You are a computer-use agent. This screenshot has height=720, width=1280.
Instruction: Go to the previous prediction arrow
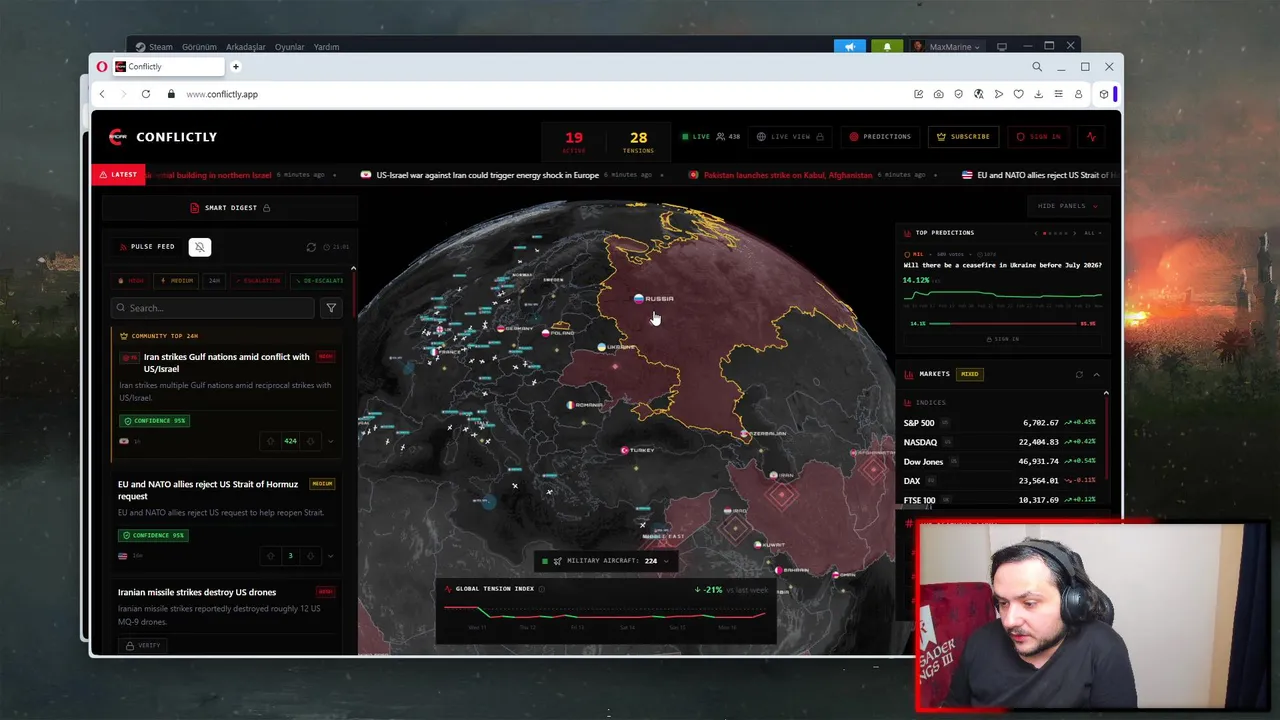1036,233
